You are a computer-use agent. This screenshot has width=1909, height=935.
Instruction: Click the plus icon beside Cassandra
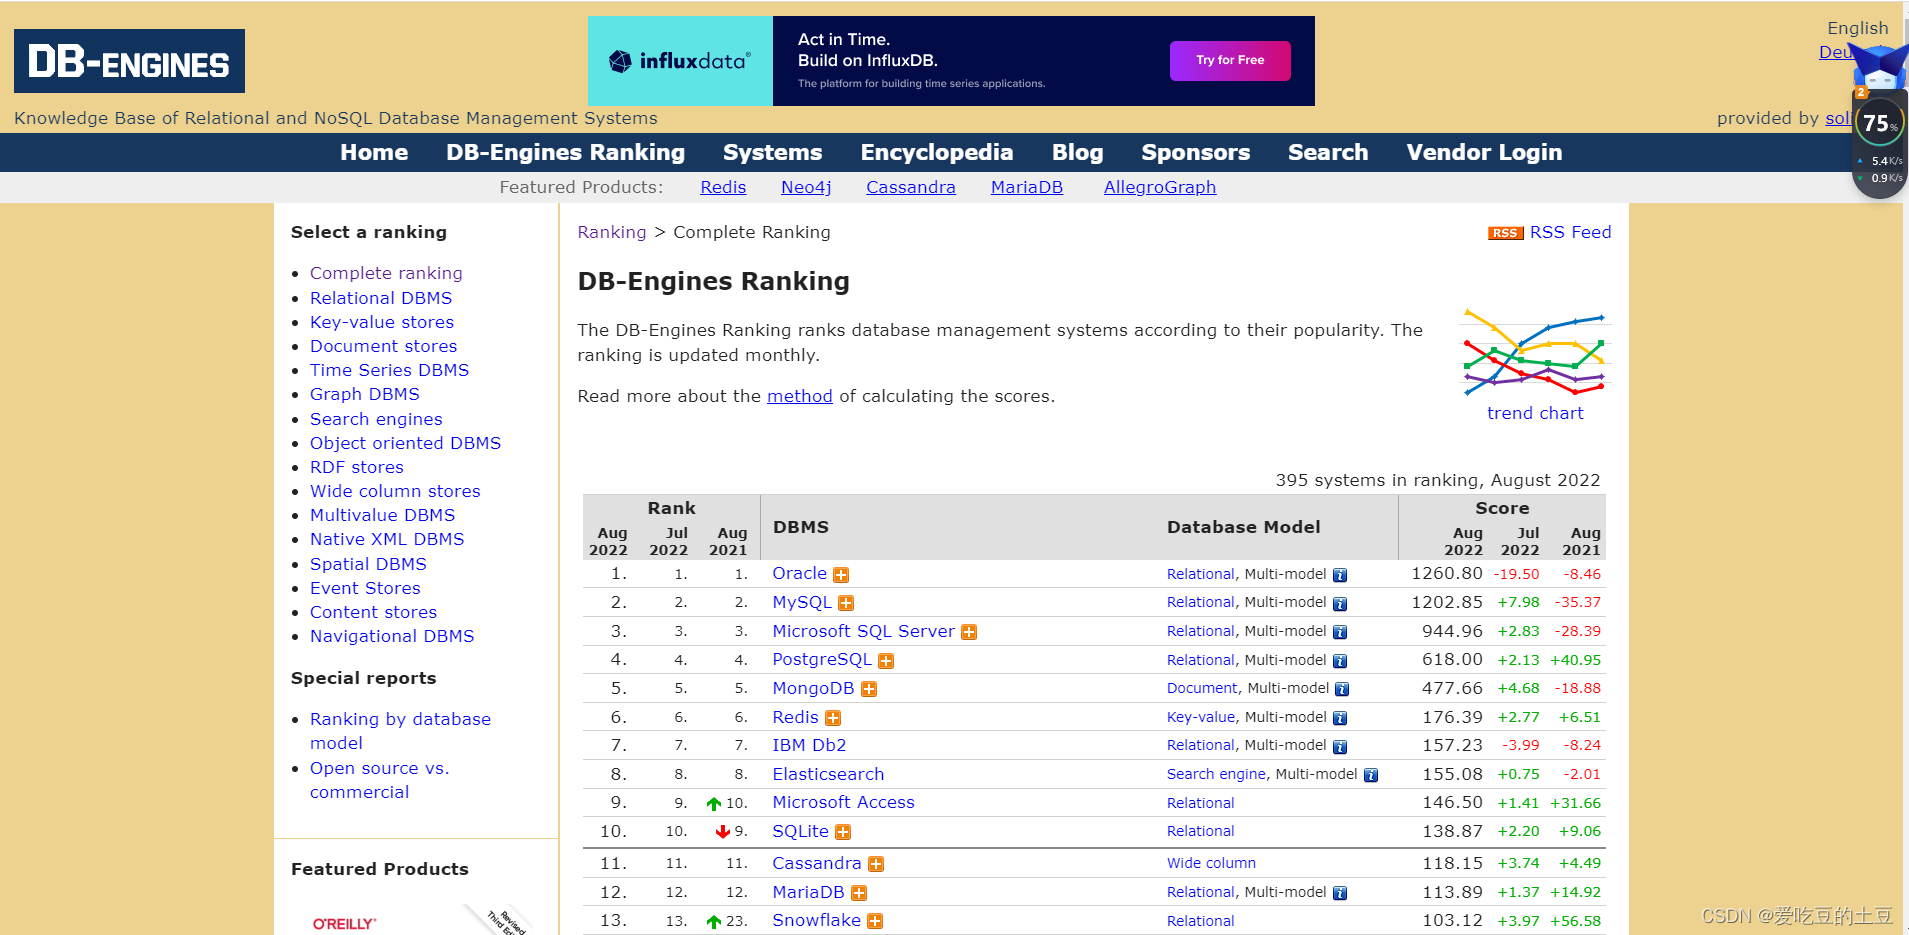(876, 864)
